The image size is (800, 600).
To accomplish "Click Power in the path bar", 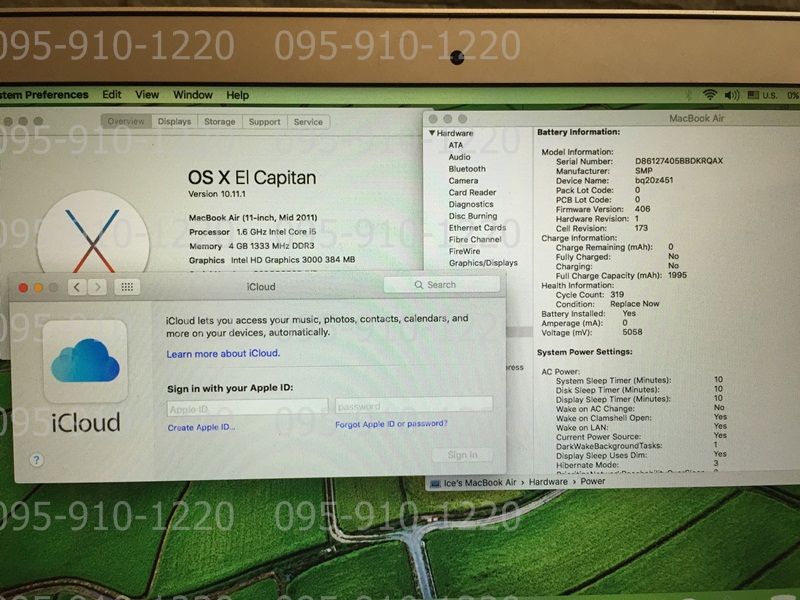I will coord(593,481).
